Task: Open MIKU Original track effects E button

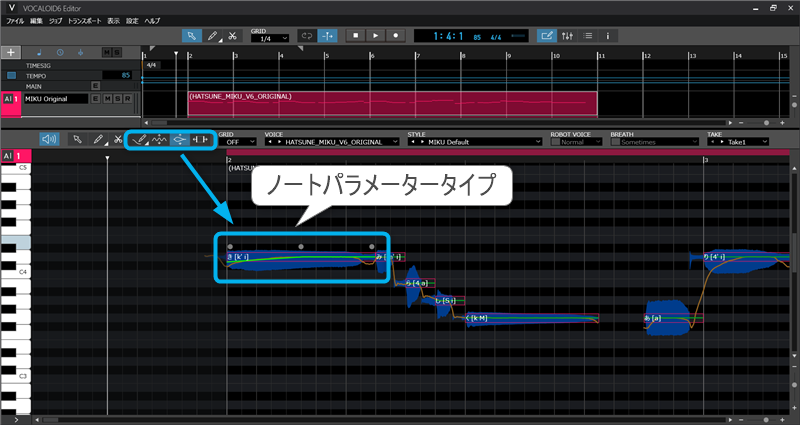Action: (x=95, y=98)
